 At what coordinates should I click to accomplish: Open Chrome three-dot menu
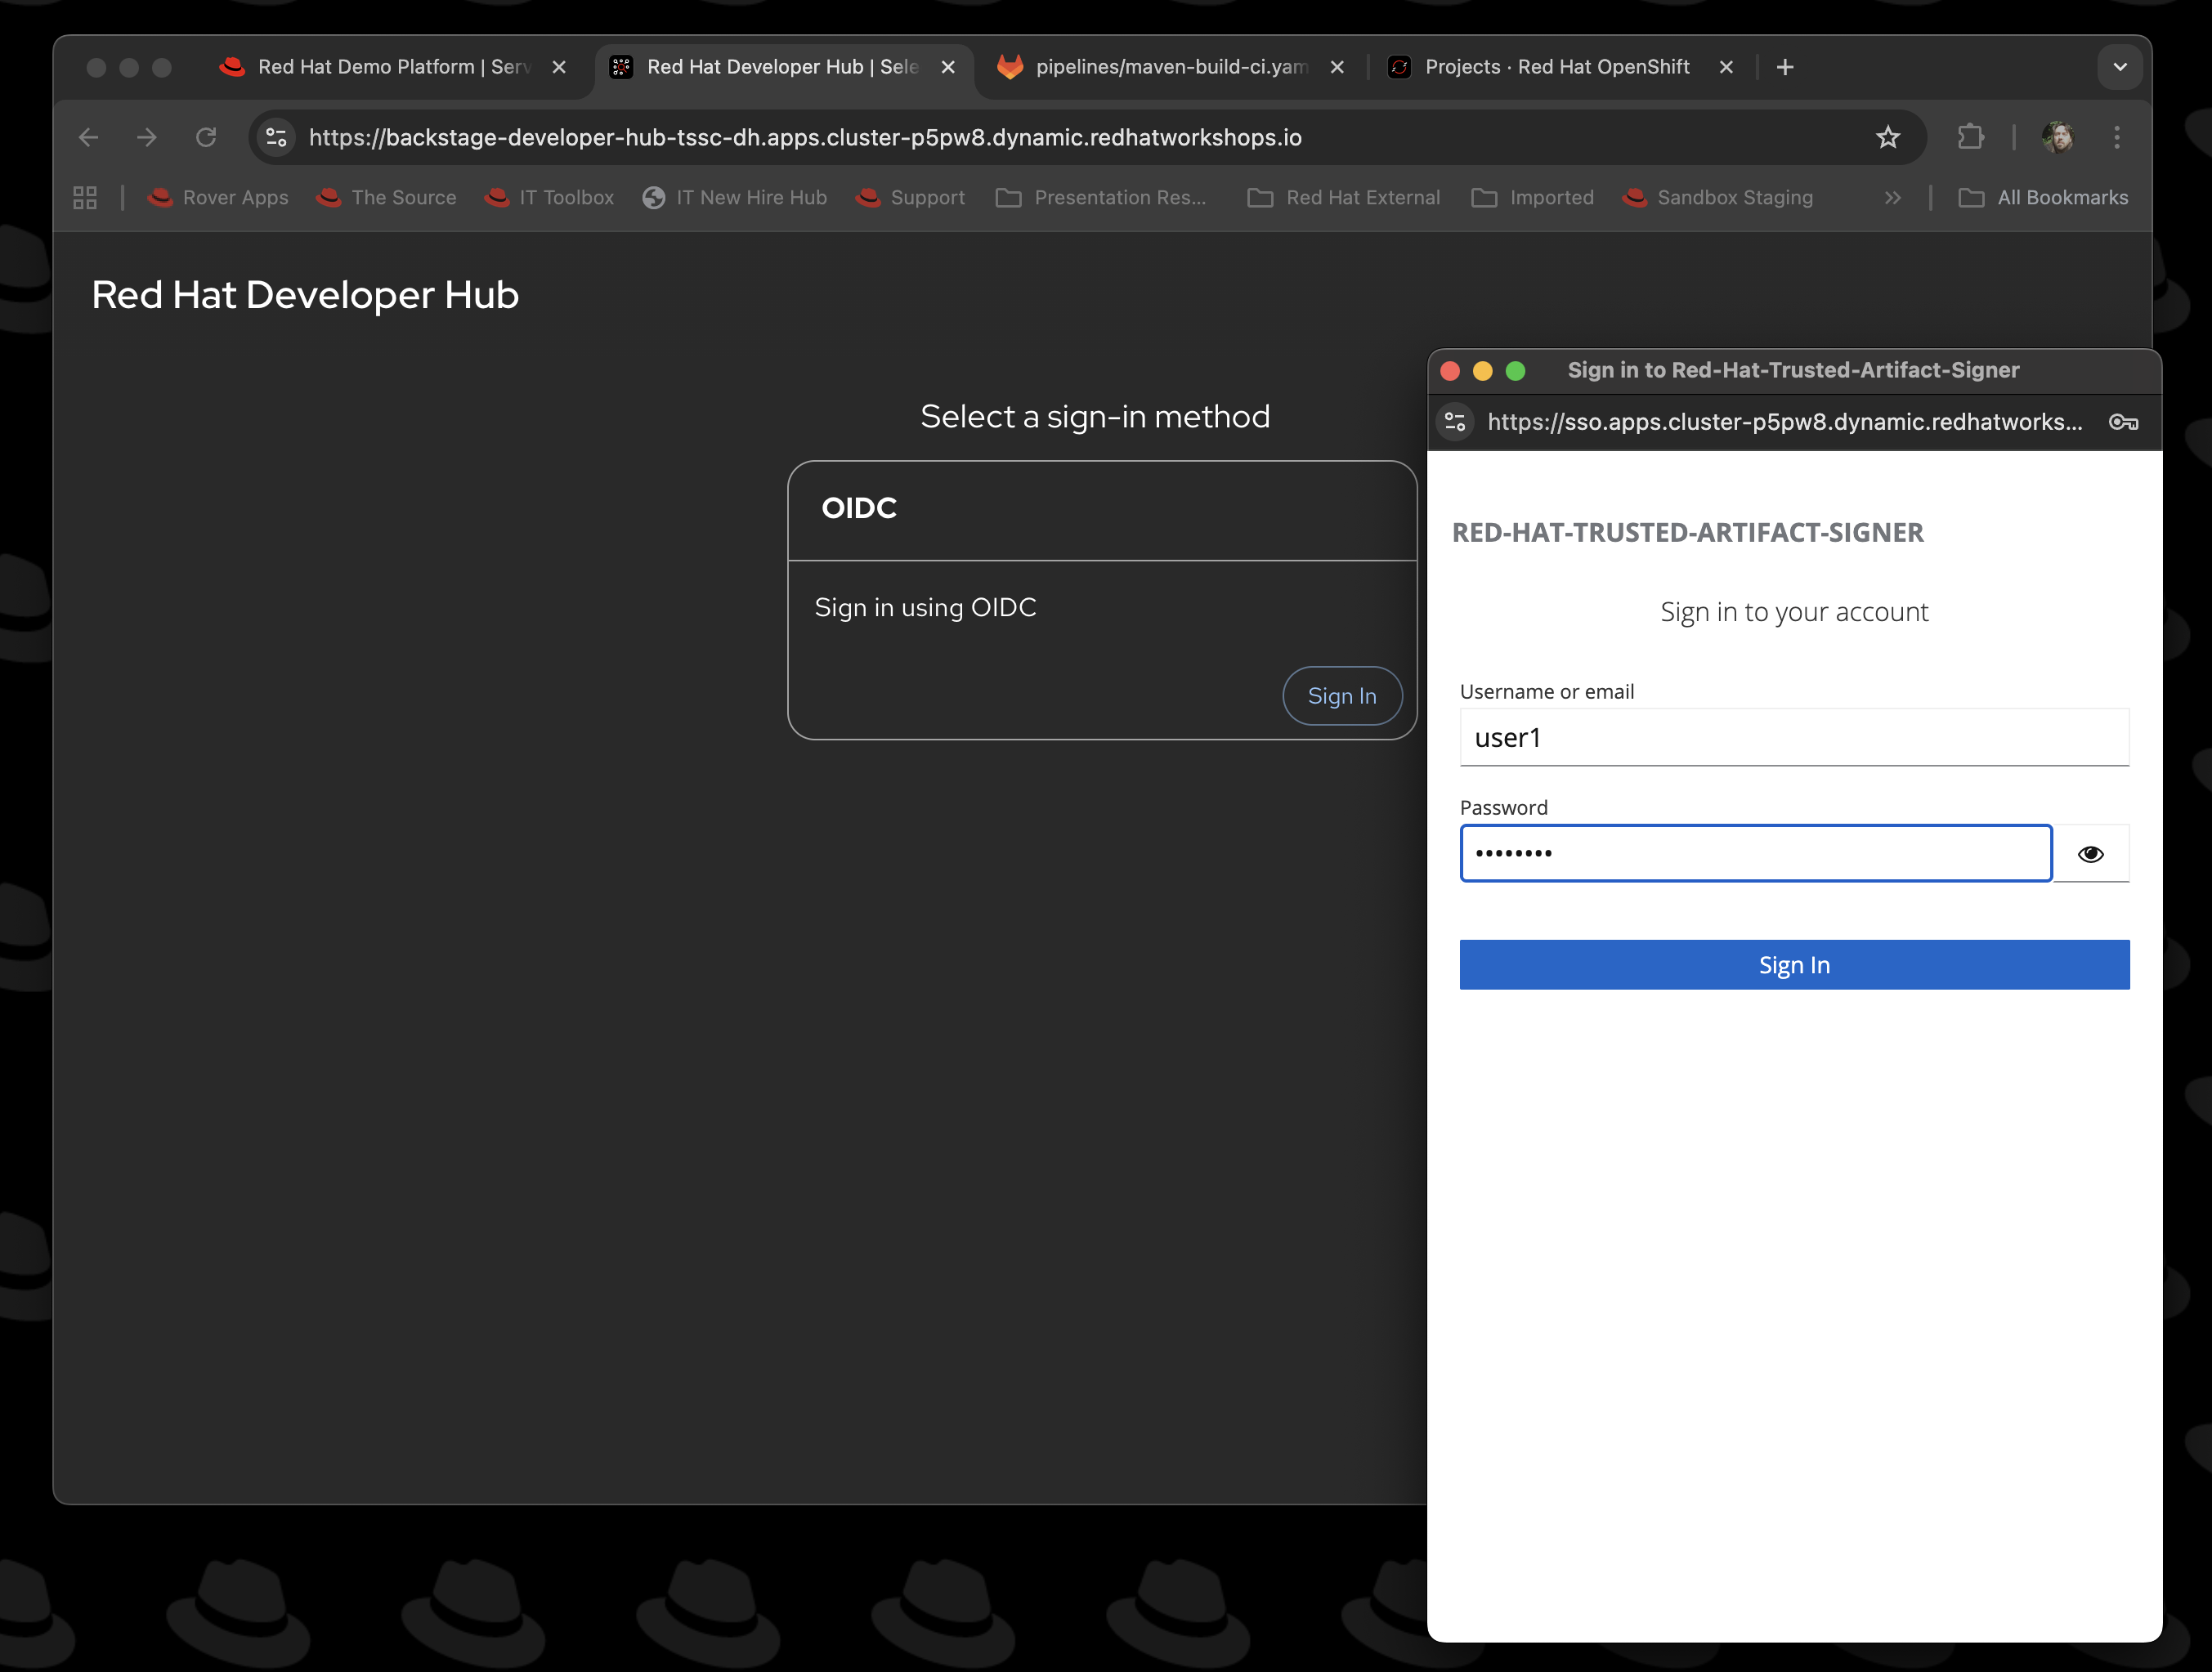2116,137
